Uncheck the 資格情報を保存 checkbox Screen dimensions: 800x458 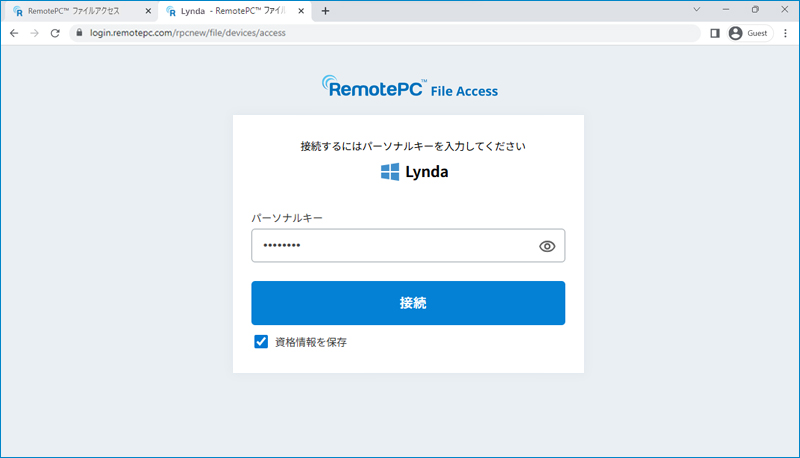261,342
